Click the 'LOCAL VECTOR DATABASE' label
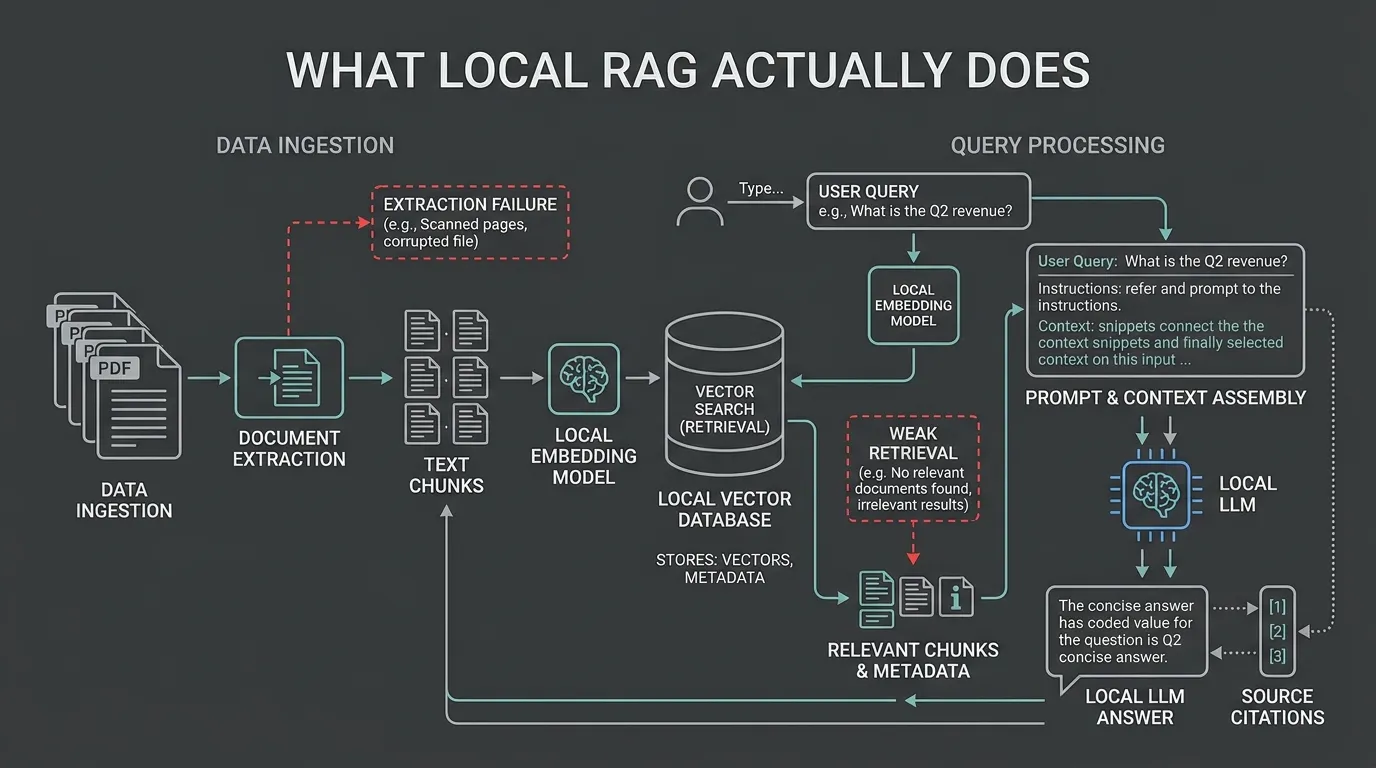Image resolution: width=1376 pixels, height=768 pixels. (724, 509)
